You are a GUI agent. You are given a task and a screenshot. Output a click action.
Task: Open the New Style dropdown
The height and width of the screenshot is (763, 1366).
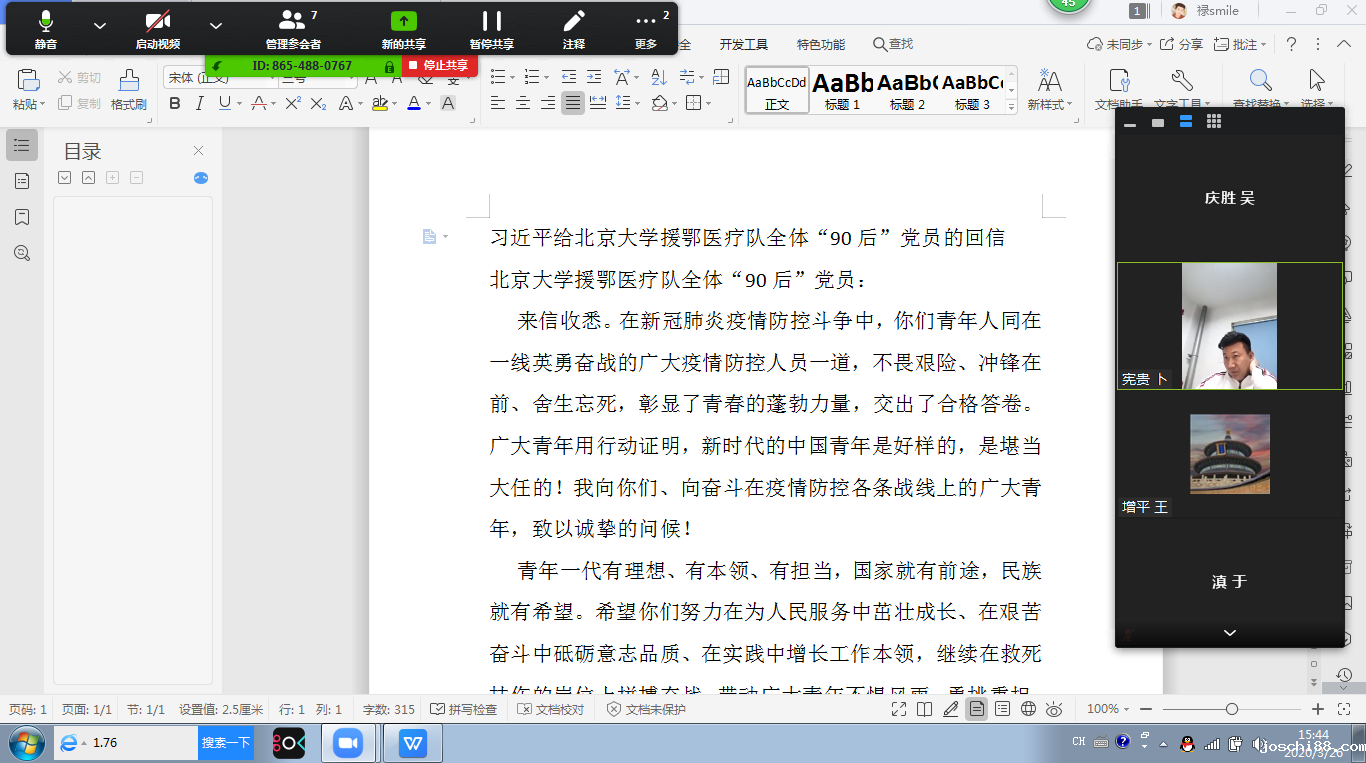[1049, 89]
